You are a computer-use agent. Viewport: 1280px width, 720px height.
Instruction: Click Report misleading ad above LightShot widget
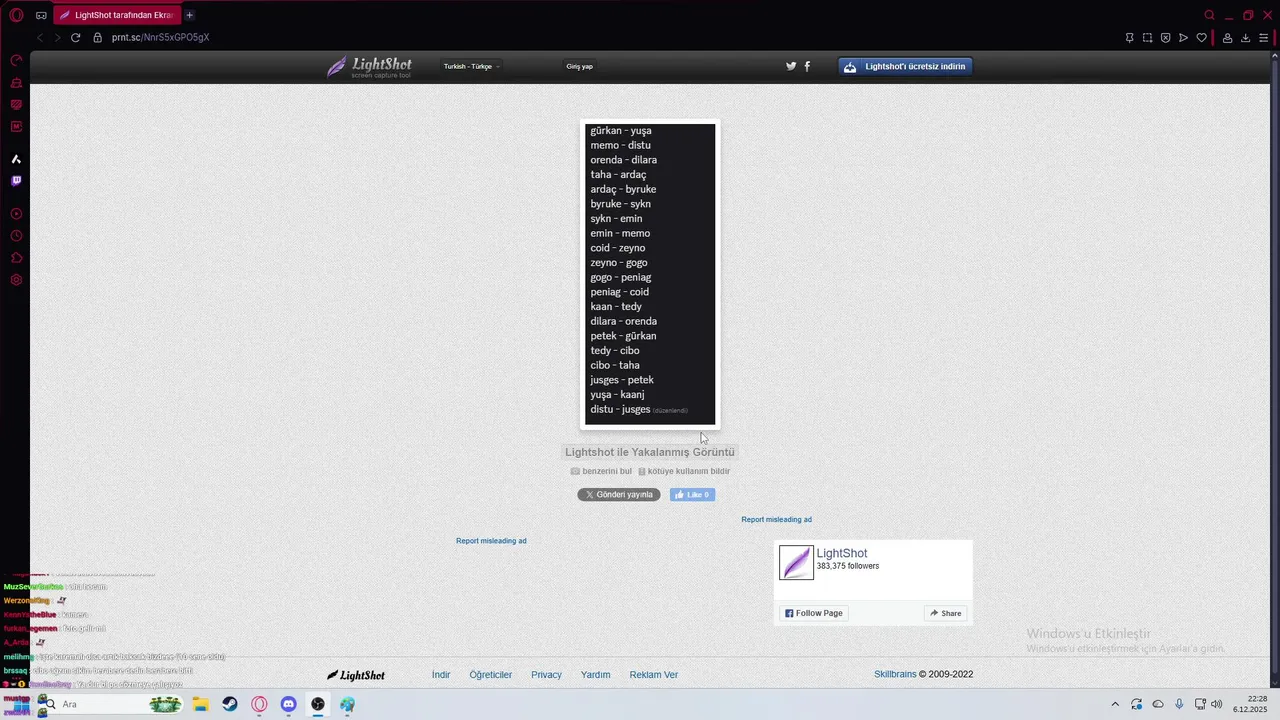[776, 520]
